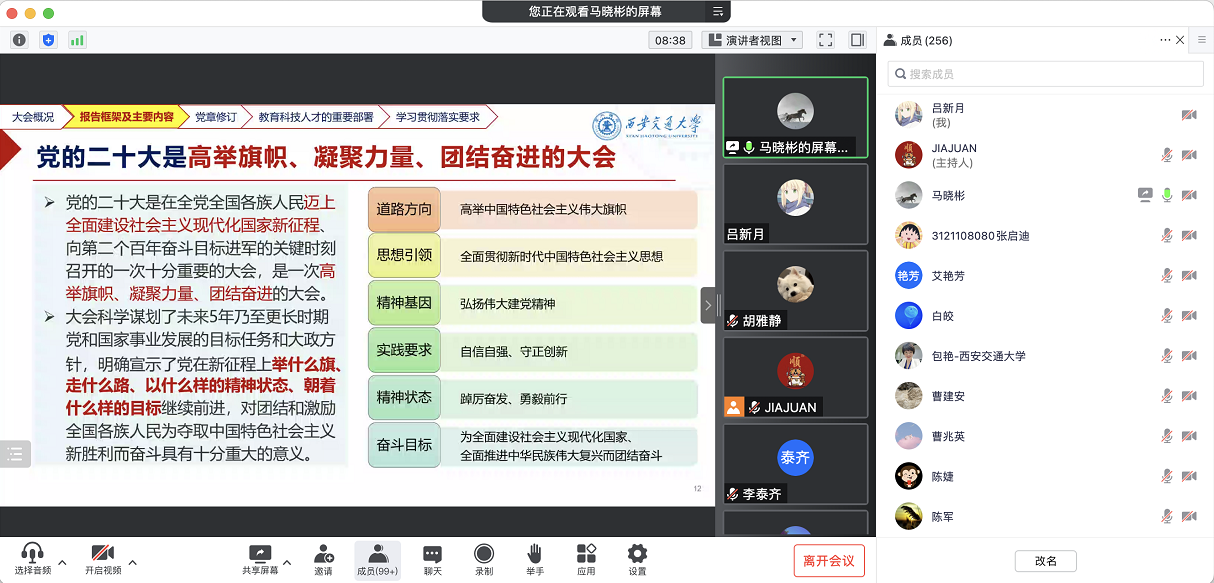Image resolution: width=1214 pixels, height=583 pixels.
Task: Open the 聊天 chat panel
Action: tap(432, 559)
